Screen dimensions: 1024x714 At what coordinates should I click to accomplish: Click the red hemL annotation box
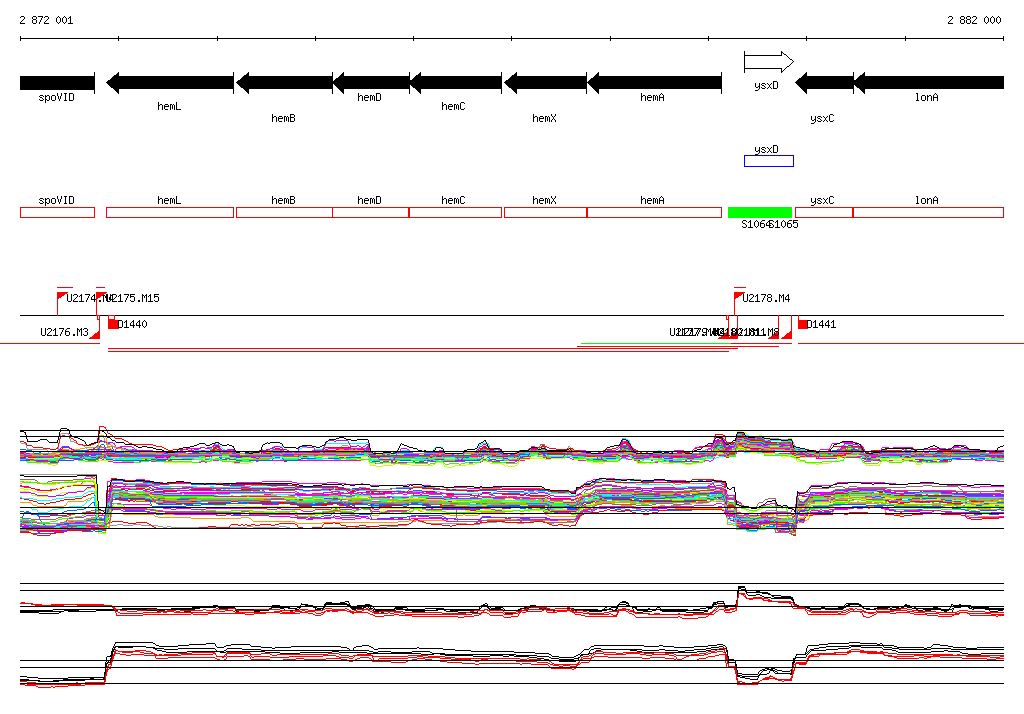tap(170, 213)
